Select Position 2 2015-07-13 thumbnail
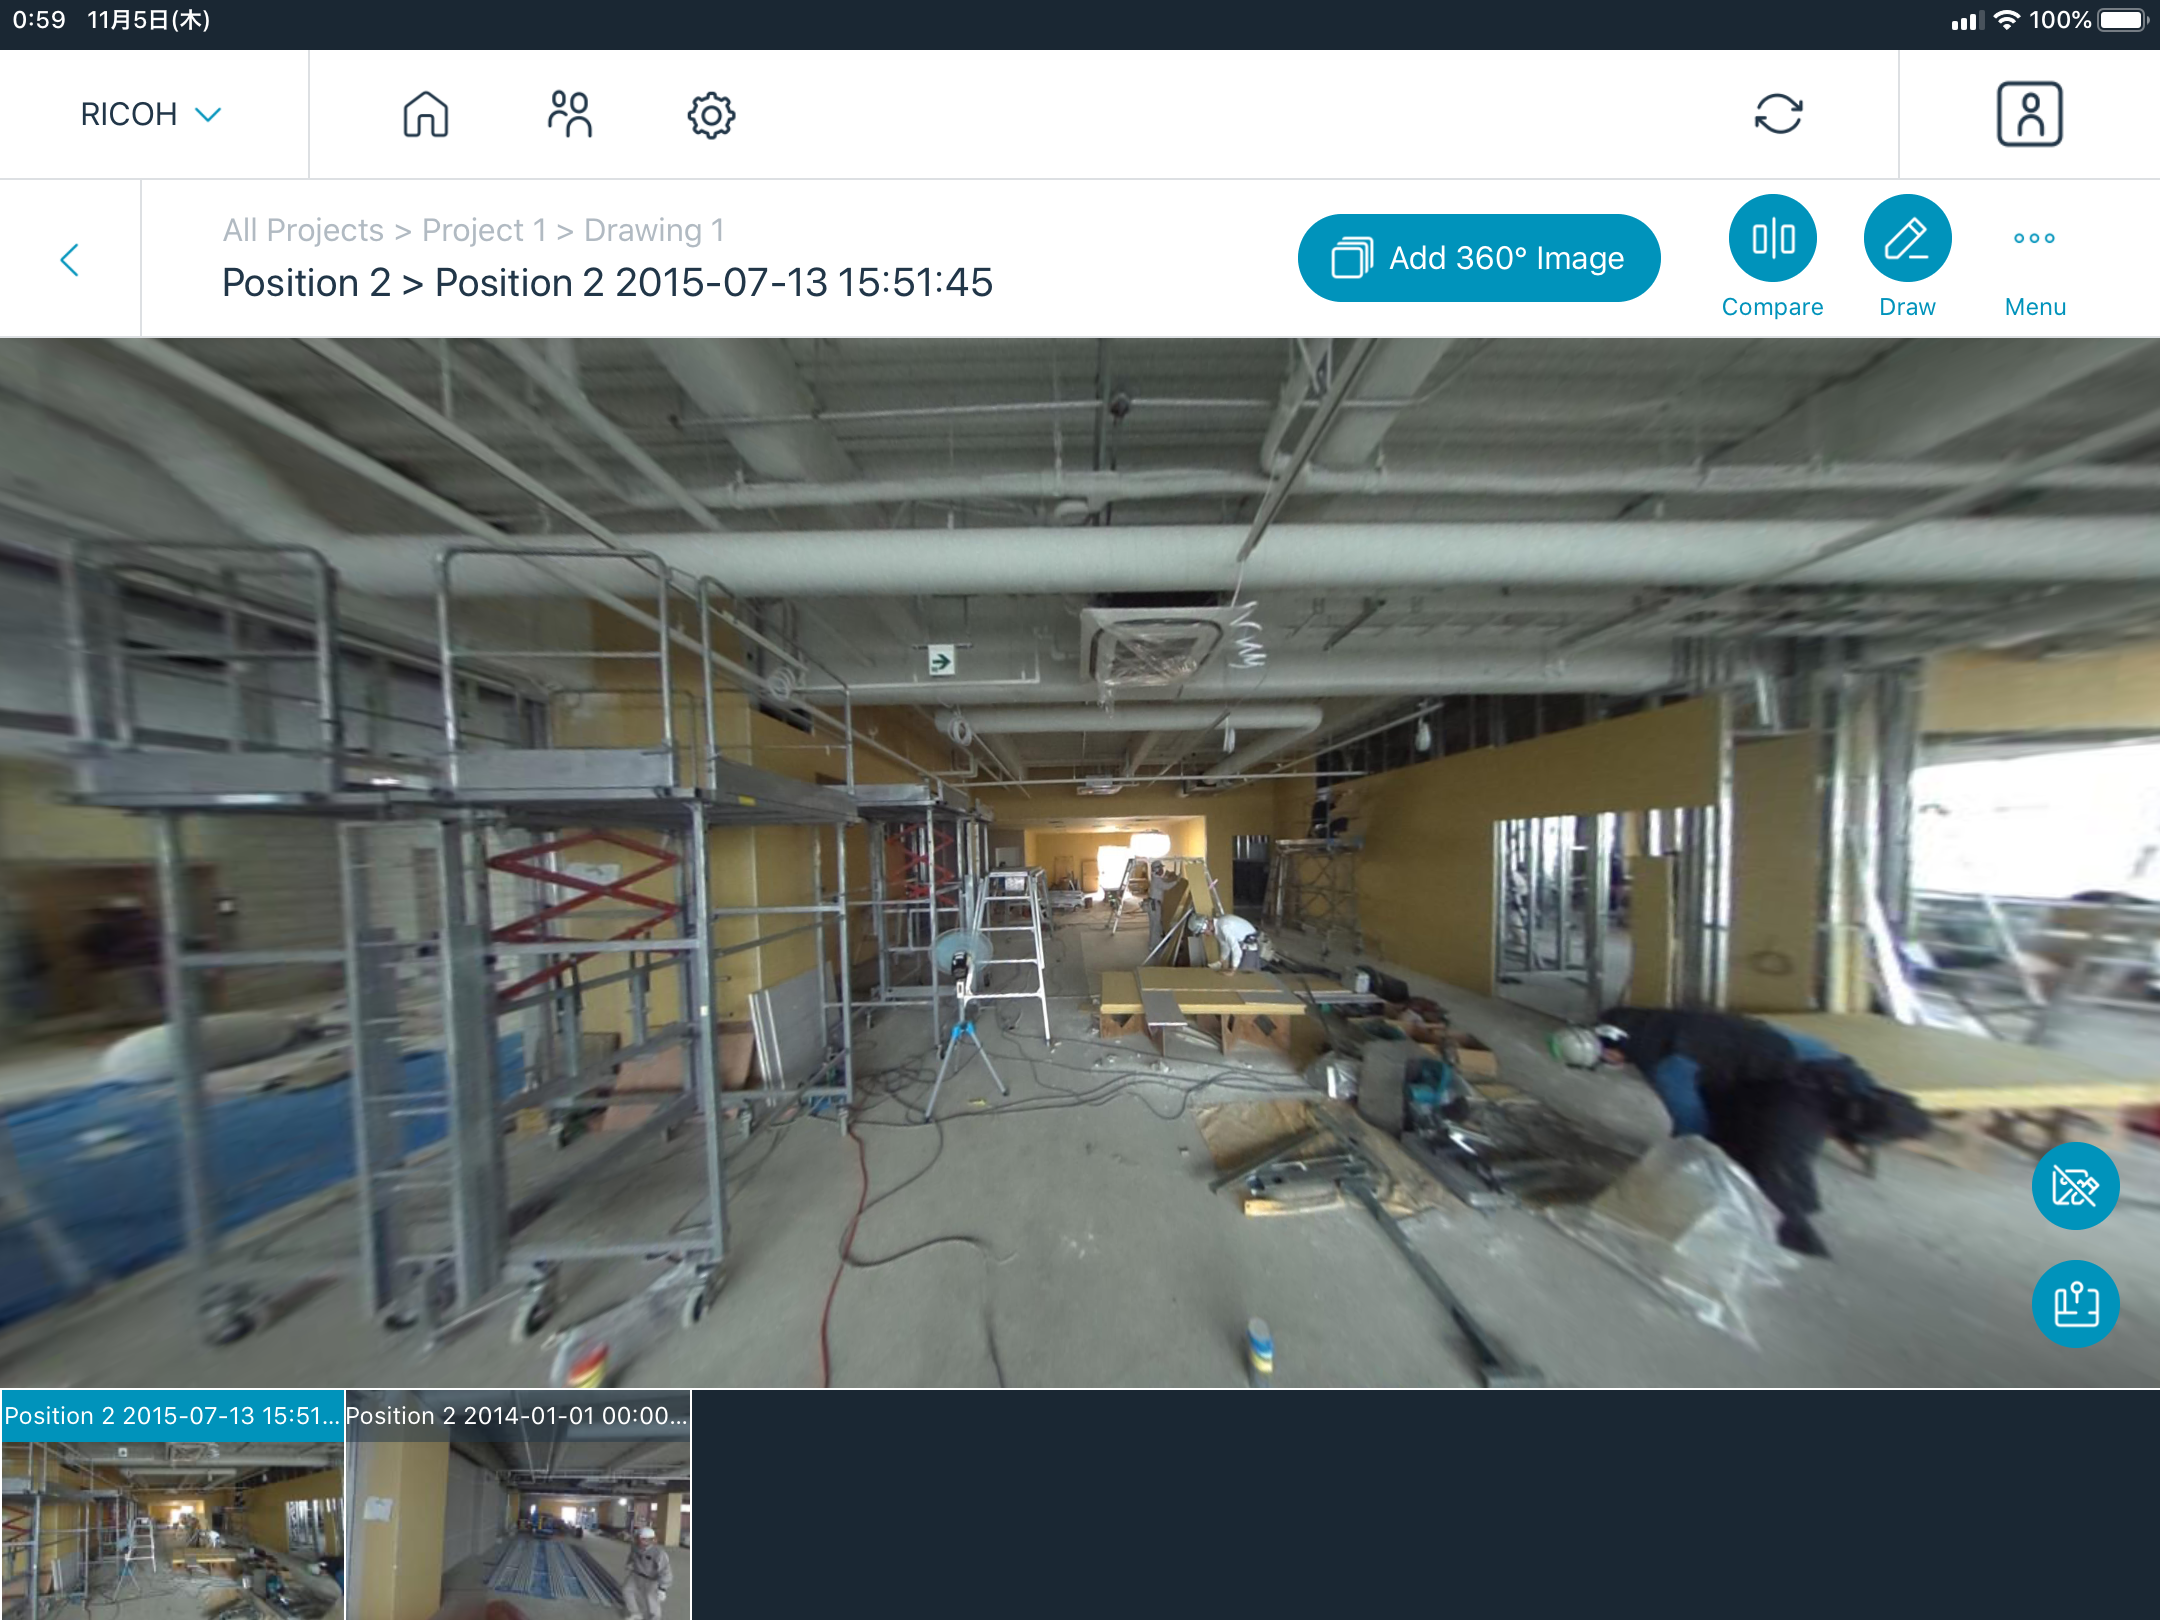This screenshot has width=2160, height=1620. tap(172, 1505)
